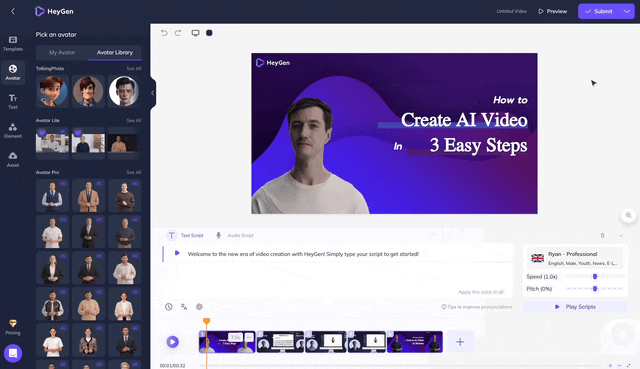Open the Asset panel
The image size is (640, 369).
[13, 159]
